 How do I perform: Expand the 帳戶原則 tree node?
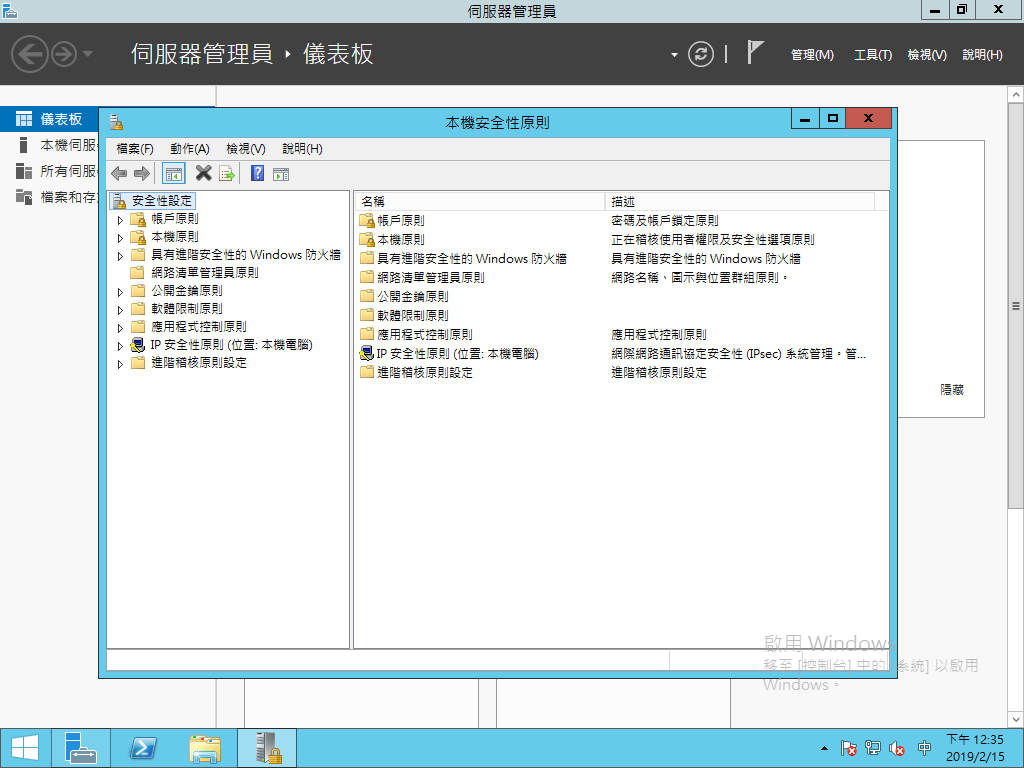click(120, 220)
